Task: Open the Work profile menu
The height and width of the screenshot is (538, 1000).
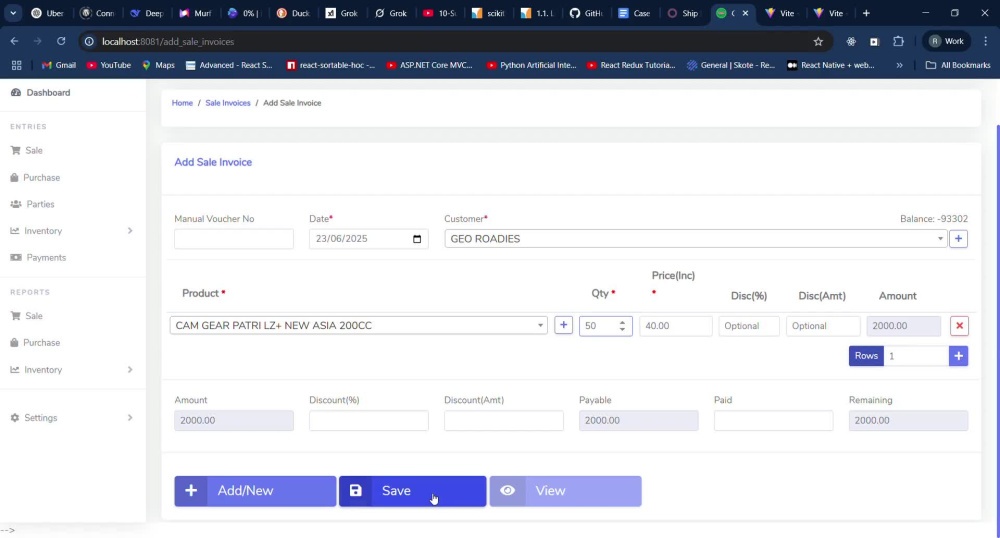Action: [947, 41]
